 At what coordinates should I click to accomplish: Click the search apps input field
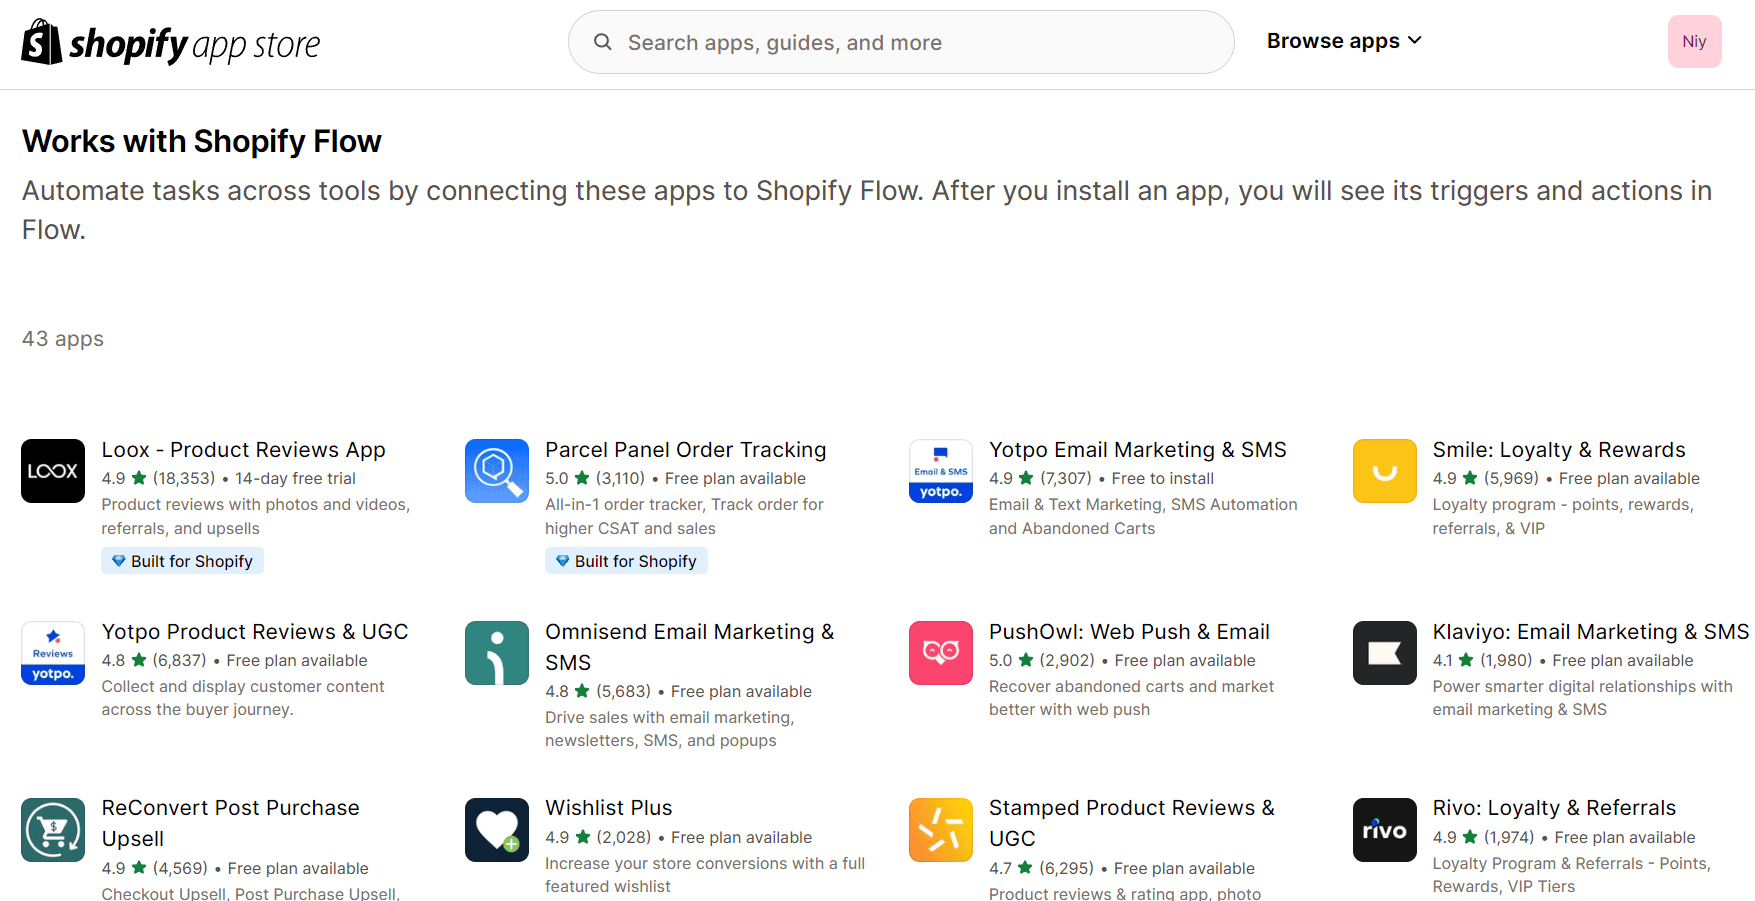click(900, 42)
